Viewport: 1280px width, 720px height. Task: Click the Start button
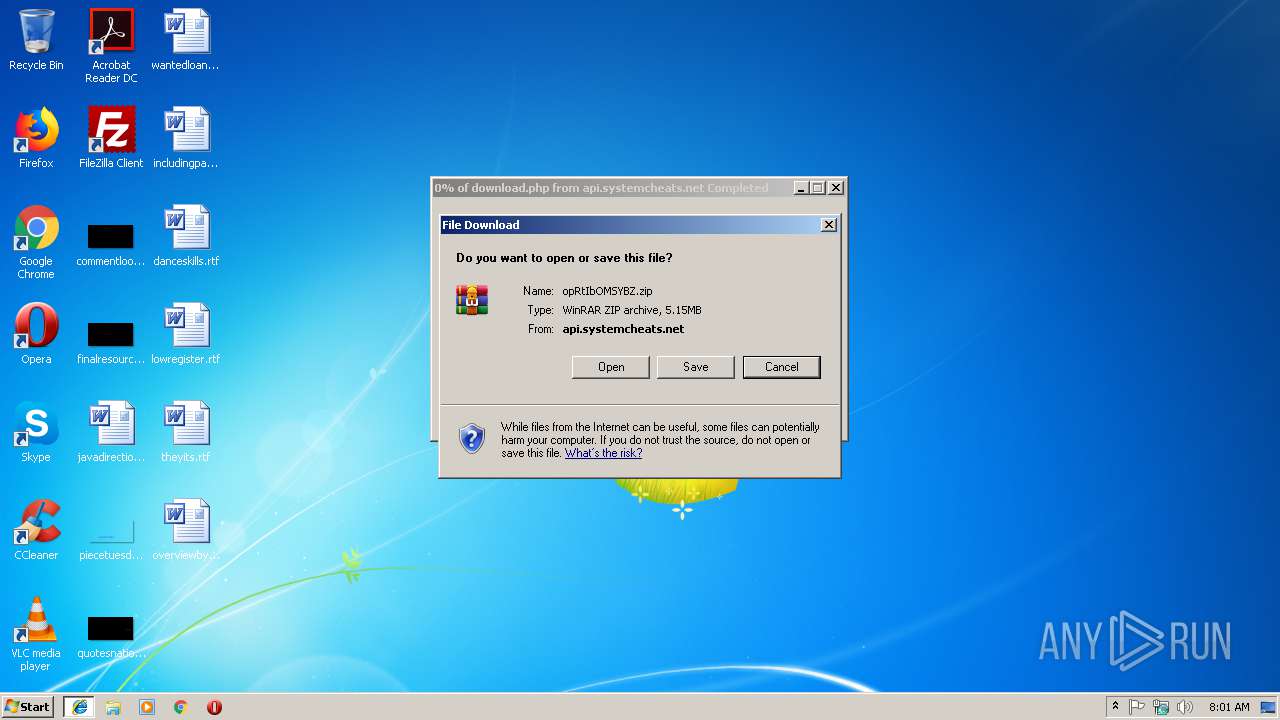tap(28, 707)
